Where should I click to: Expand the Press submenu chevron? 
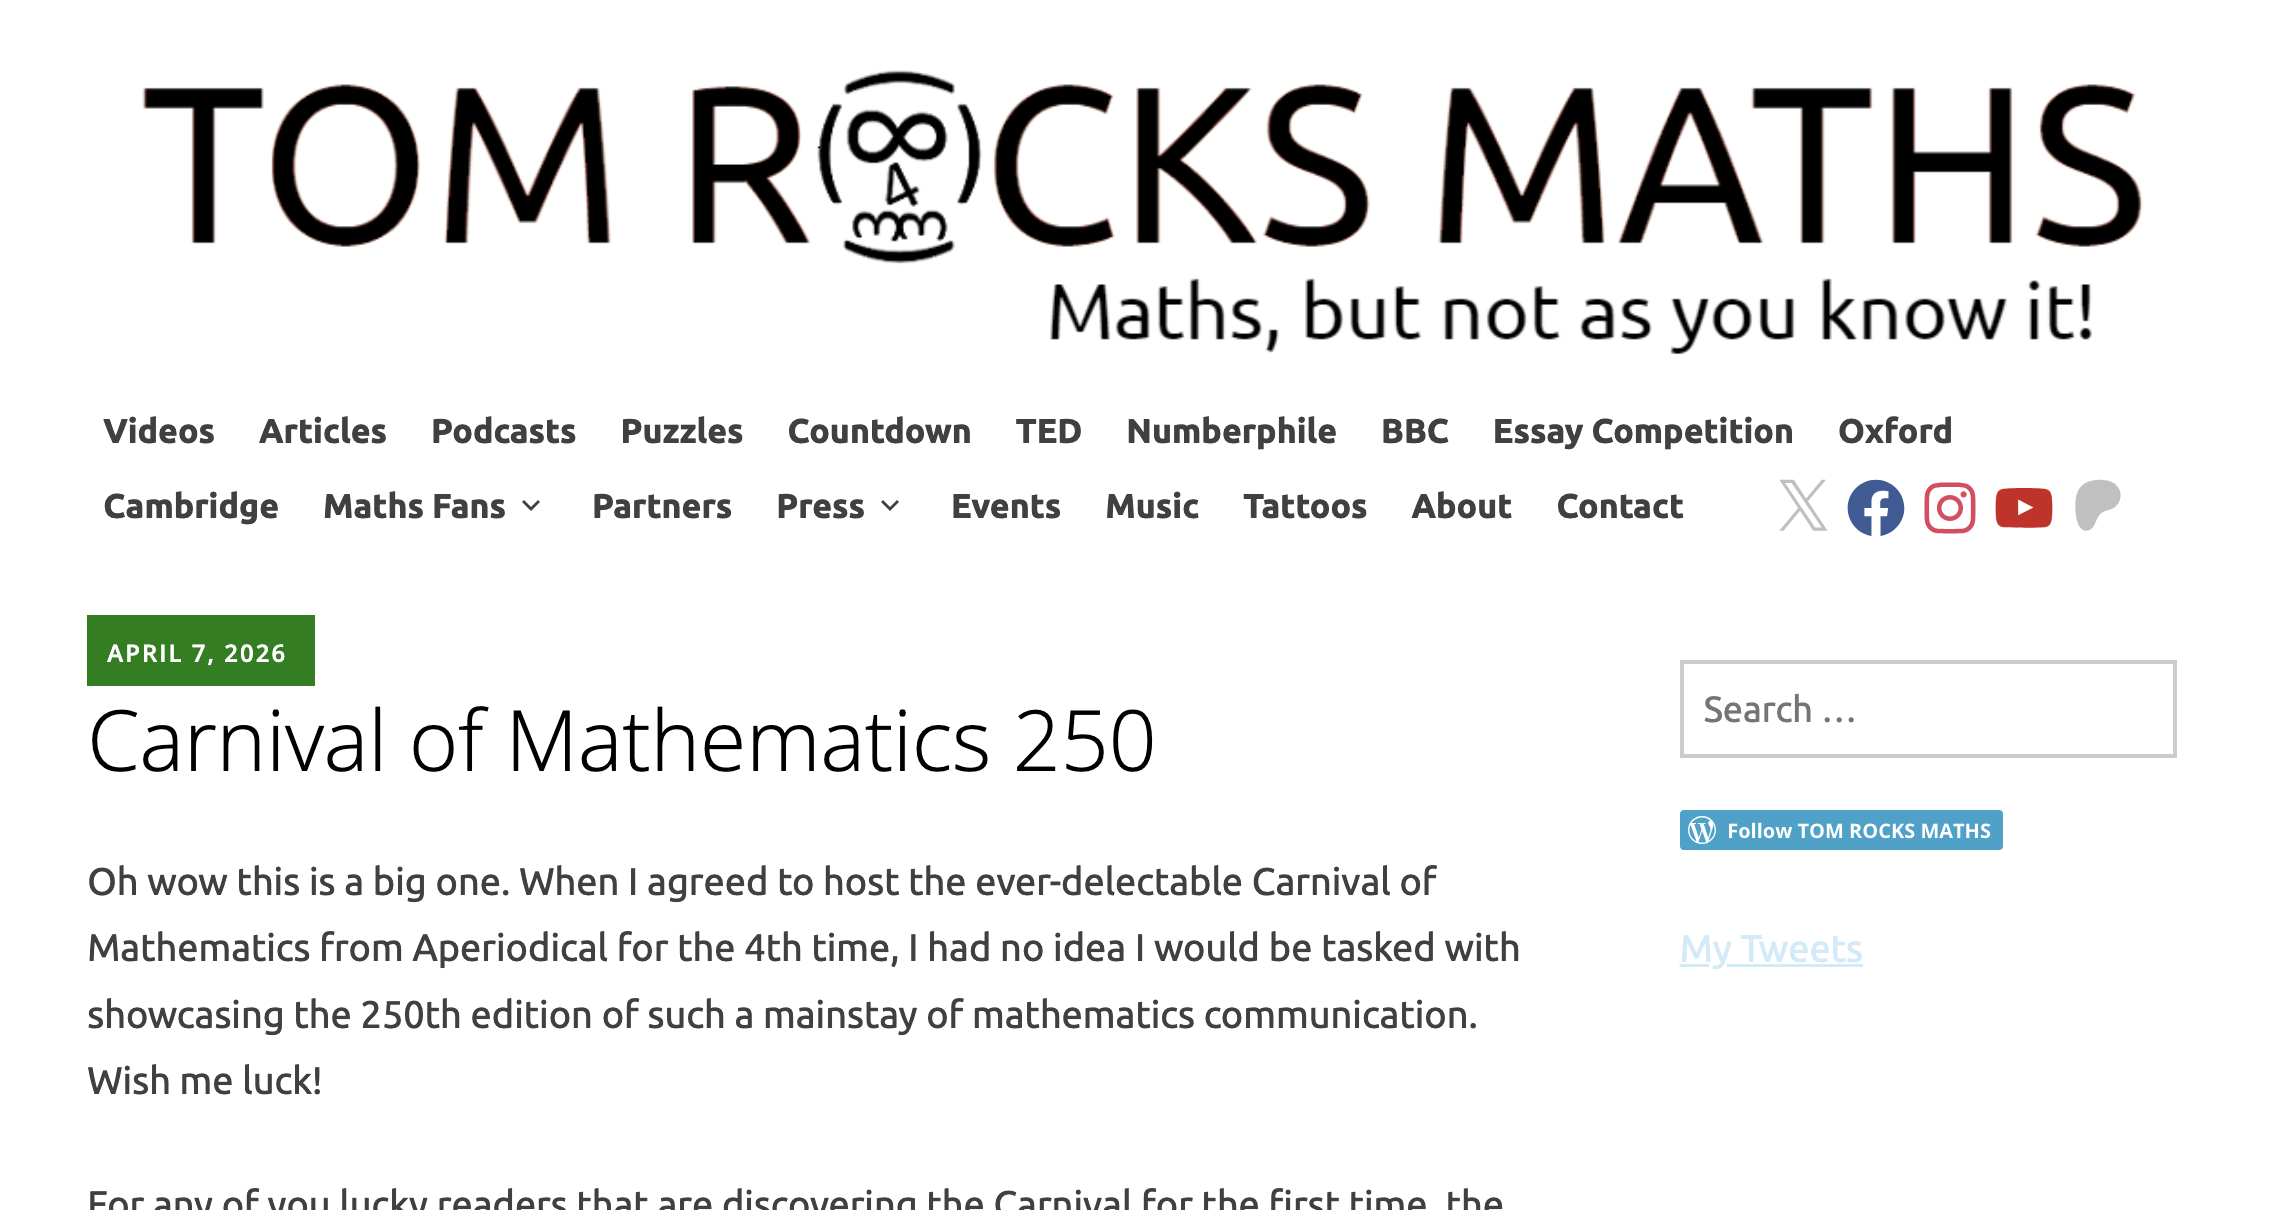click(890, 506)
